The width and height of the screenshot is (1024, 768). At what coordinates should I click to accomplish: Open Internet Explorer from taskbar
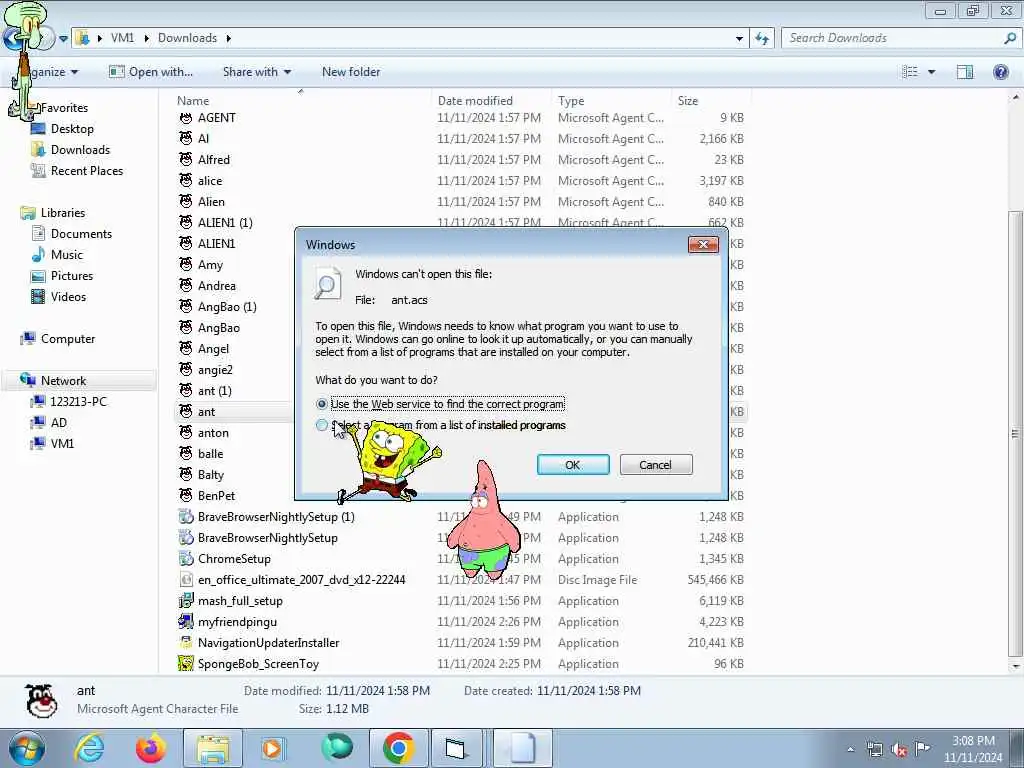point(89,748)
